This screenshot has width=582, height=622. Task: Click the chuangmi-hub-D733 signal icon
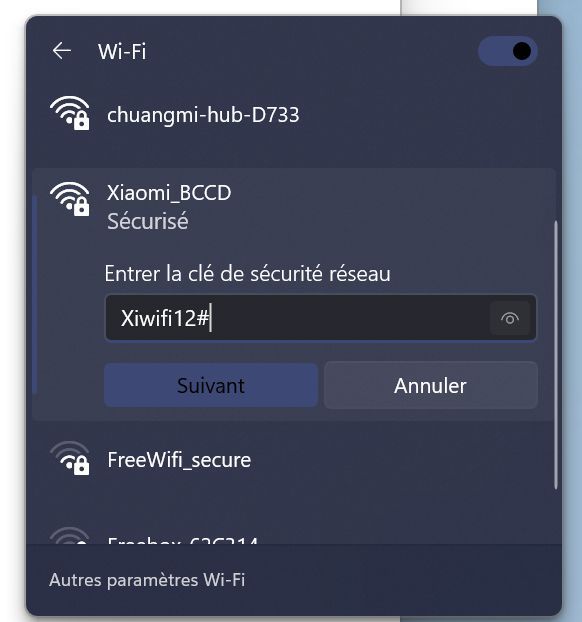[70, 113]
